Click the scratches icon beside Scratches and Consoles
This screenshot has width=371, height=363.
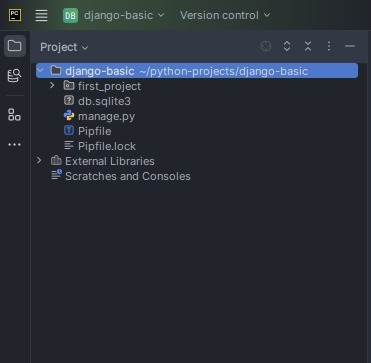56,175
